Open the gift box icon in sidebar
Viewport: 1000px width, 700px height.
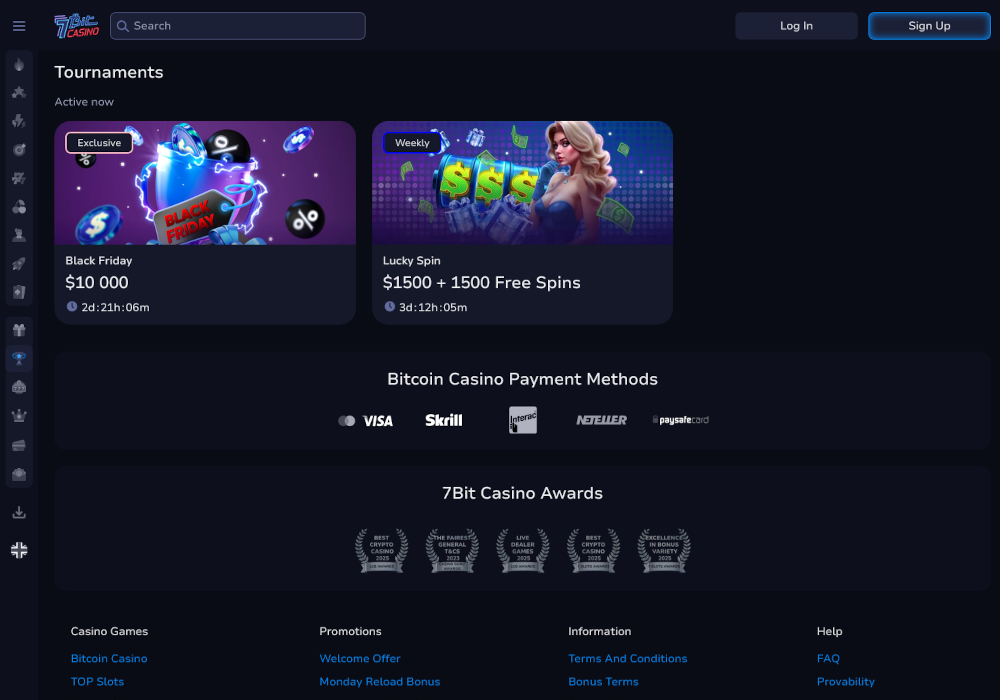tap(19, 330)
